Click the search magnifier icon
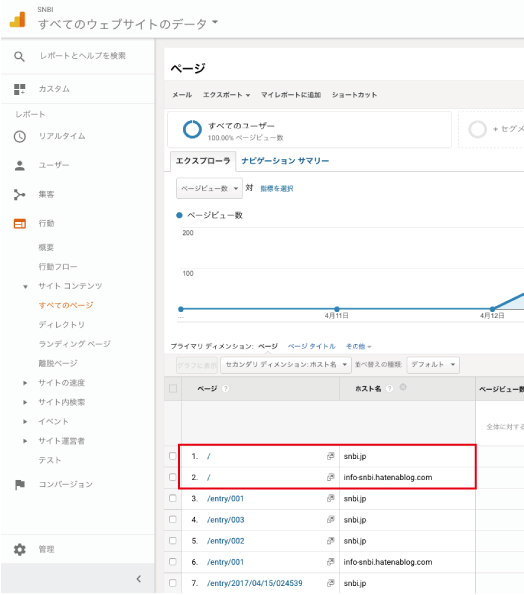Image resolution: width=524 pixels, height=595 pixels. [19, 57]
